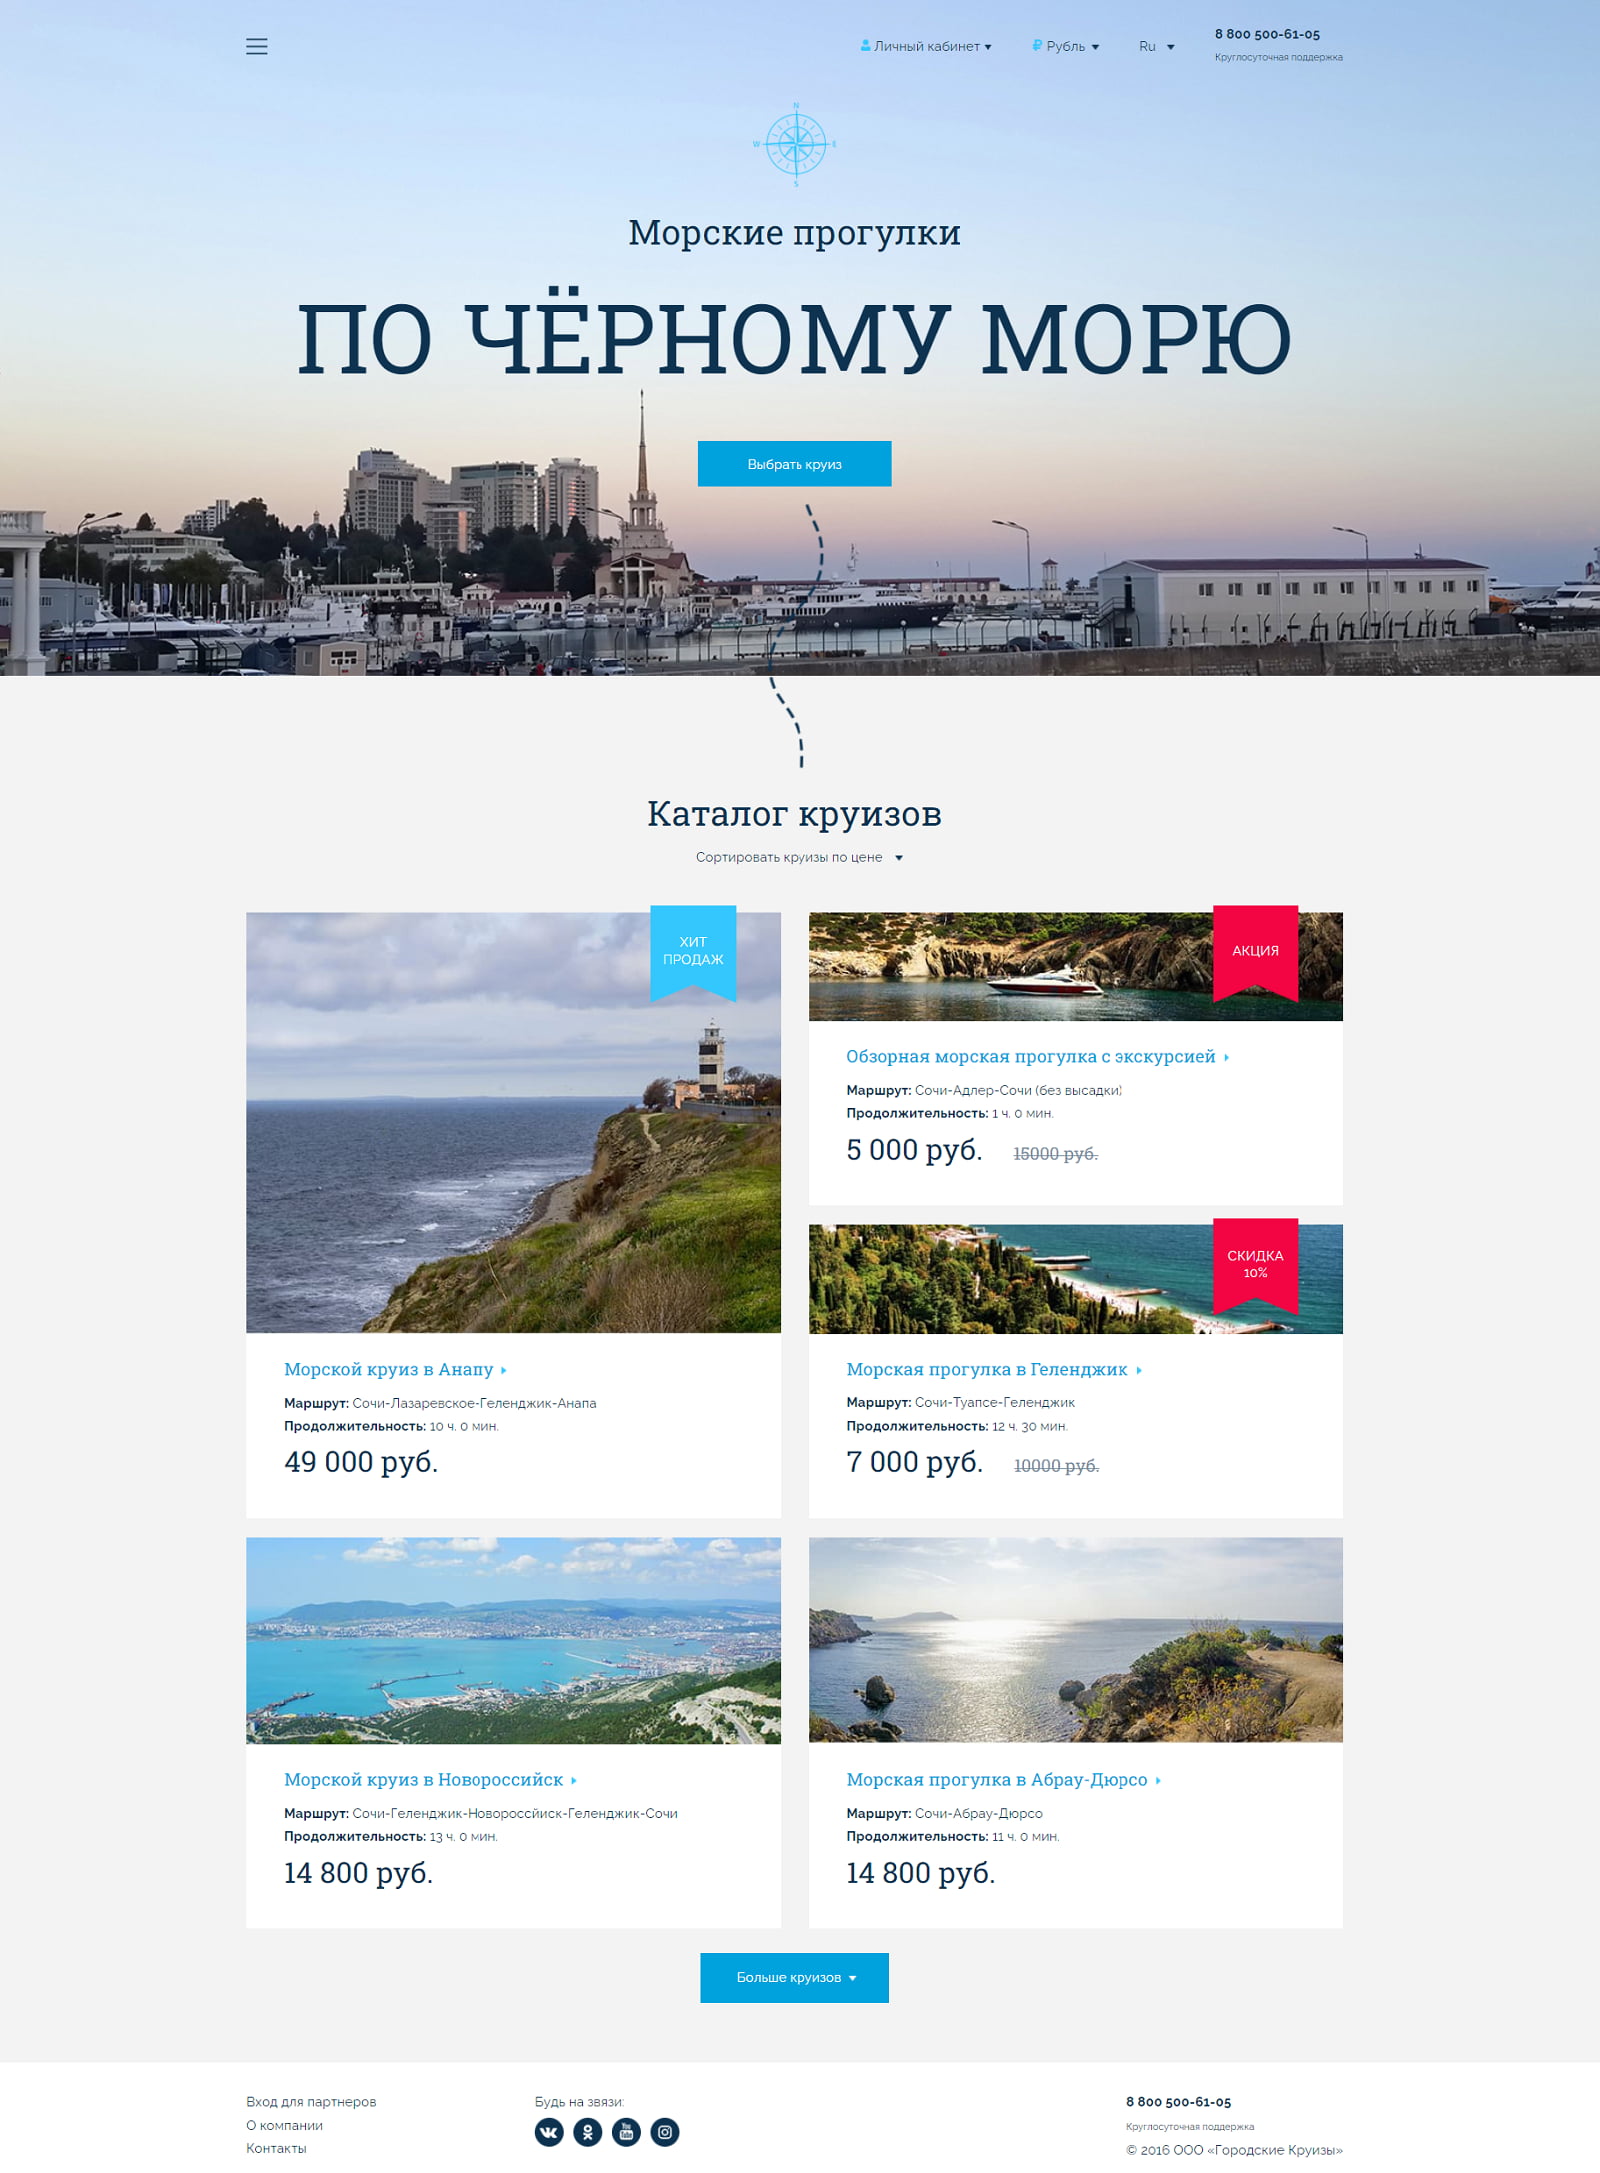Image resolution: width=1600 pixels, height=2173 pixels.
Task: Open the Novorossiysk bay panorama photo
Action: (513, 1640)
